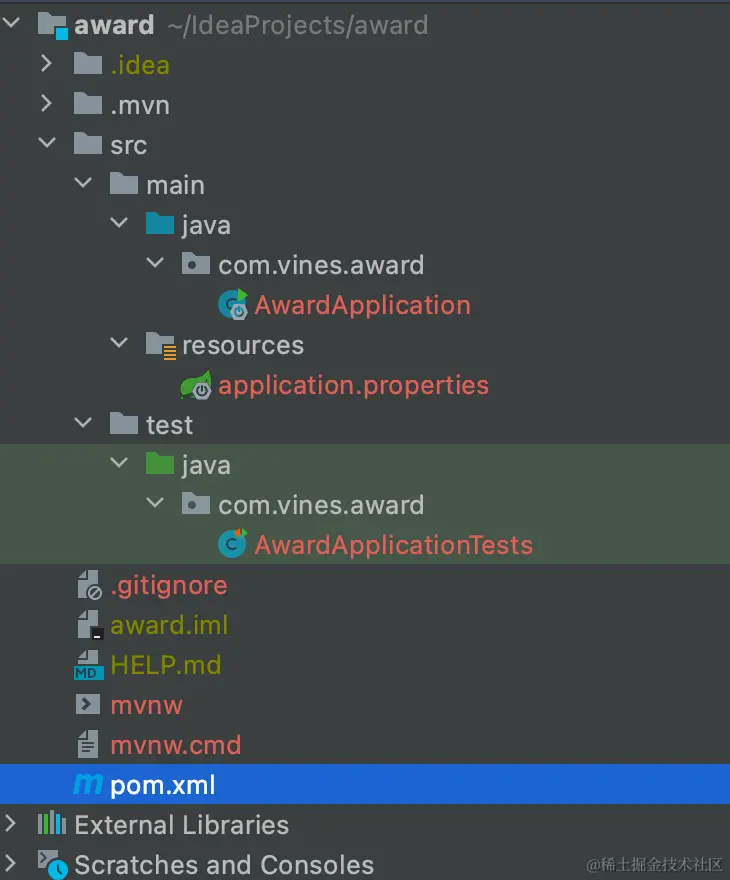Select the mvnw.cmd file
The width and height of the screenshot is (730, 880).
point(176,745)
